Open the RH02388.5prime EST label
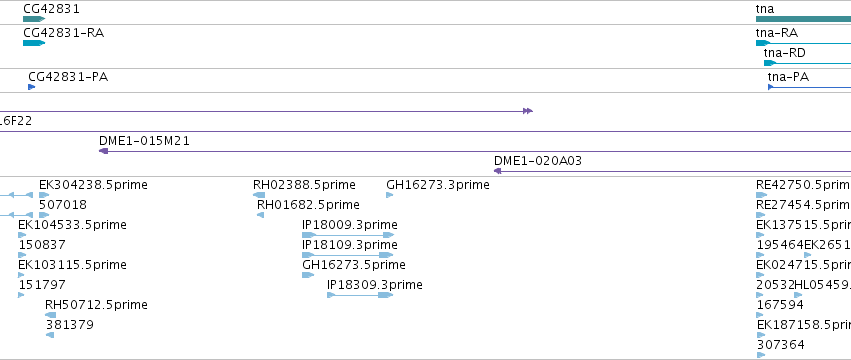This screenshot has width=851, height=360. (x=304, y=185)
